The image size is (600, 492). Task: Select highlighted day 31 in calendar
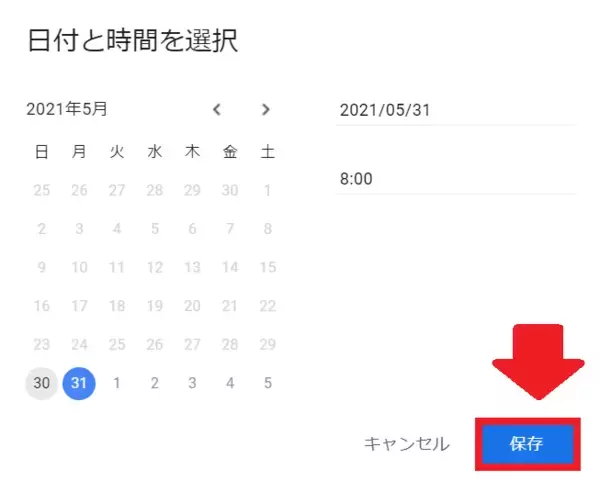pos(79,382)
